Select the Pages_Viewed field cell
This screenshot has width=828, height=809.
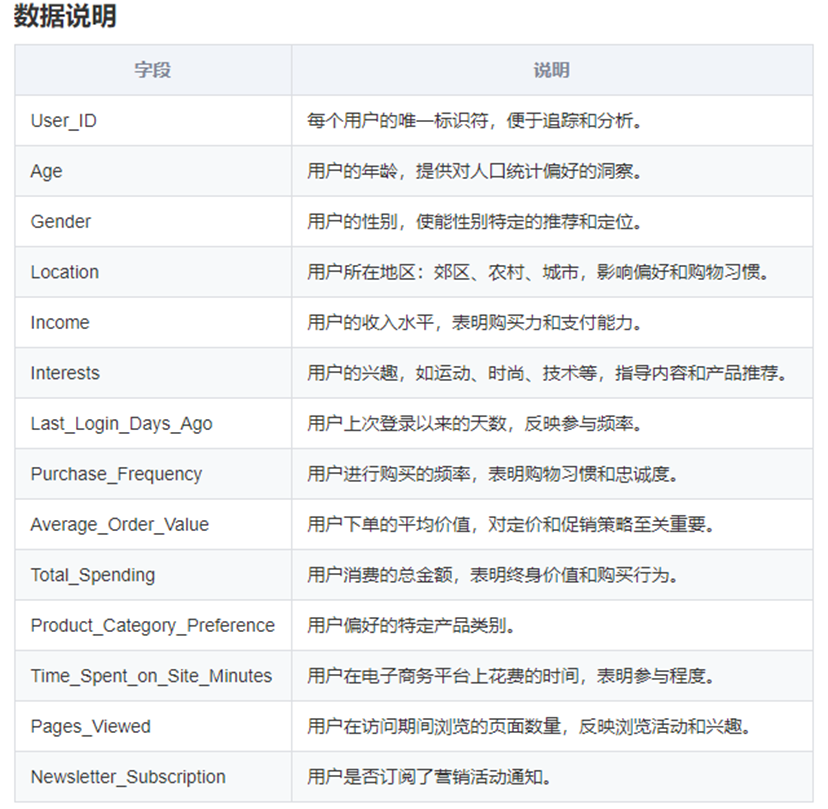click(x=90, y=726)
